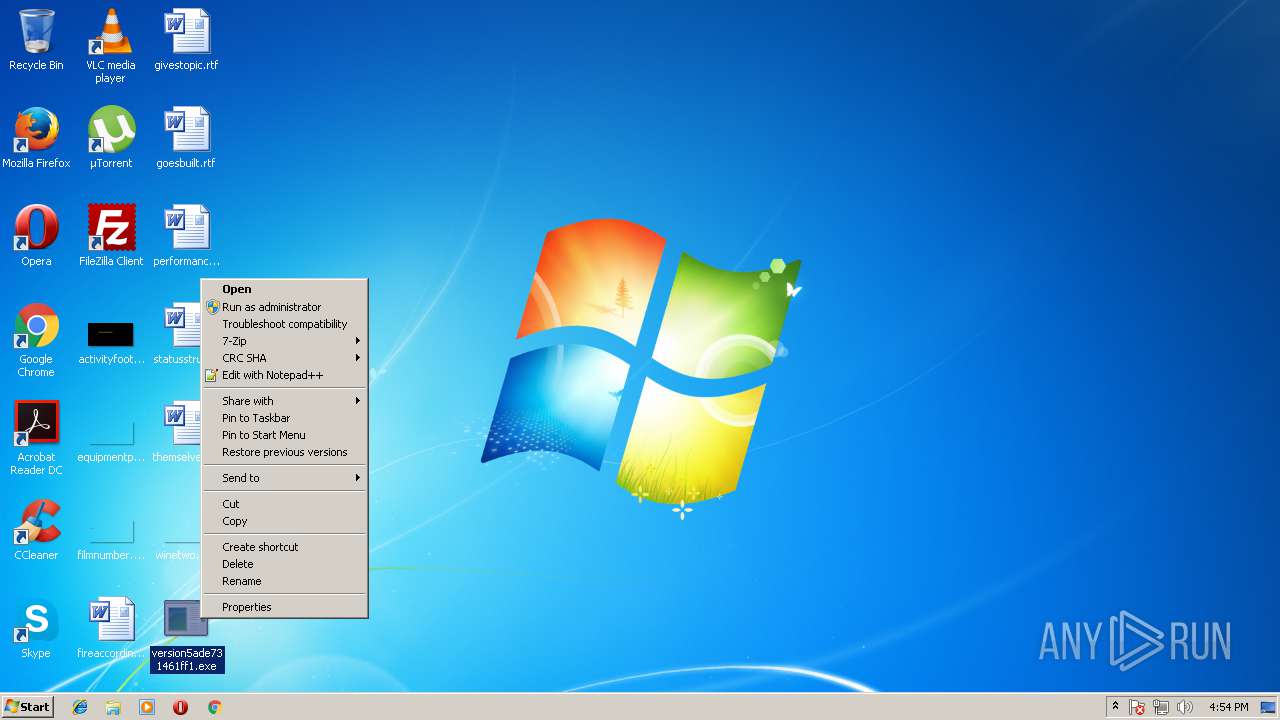
Task: Open the Start menu button
Action: pos(27,706)
